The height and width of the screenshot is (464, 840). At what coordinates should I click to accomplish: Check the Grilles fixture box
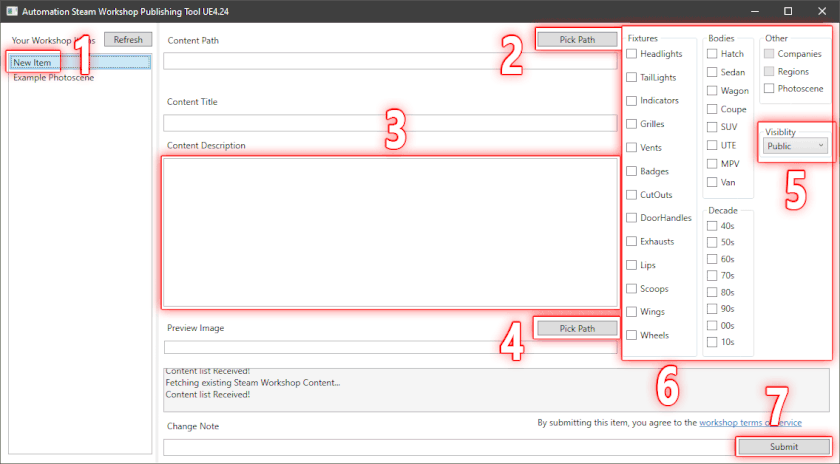tap(632, 124)
